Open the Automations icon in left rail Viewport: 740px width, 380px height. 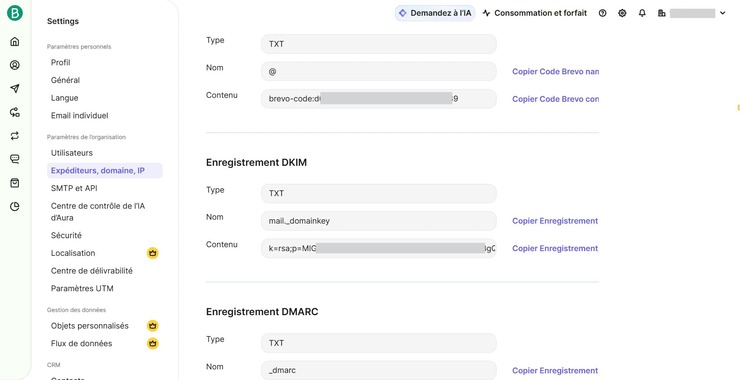(x=15, y=112)
